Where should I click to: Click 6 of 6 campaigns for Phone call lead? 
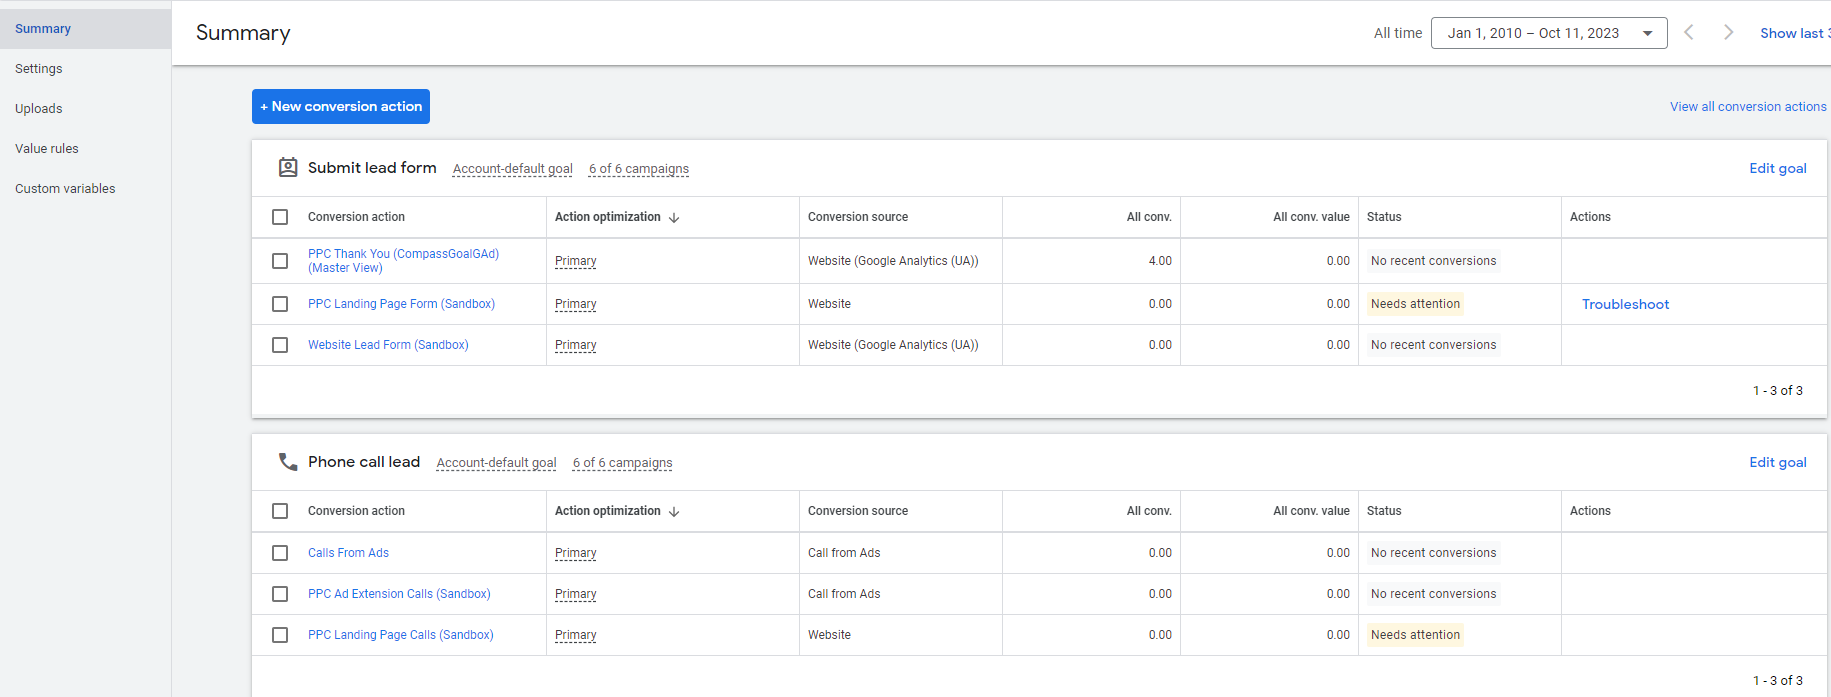[623, 463]
